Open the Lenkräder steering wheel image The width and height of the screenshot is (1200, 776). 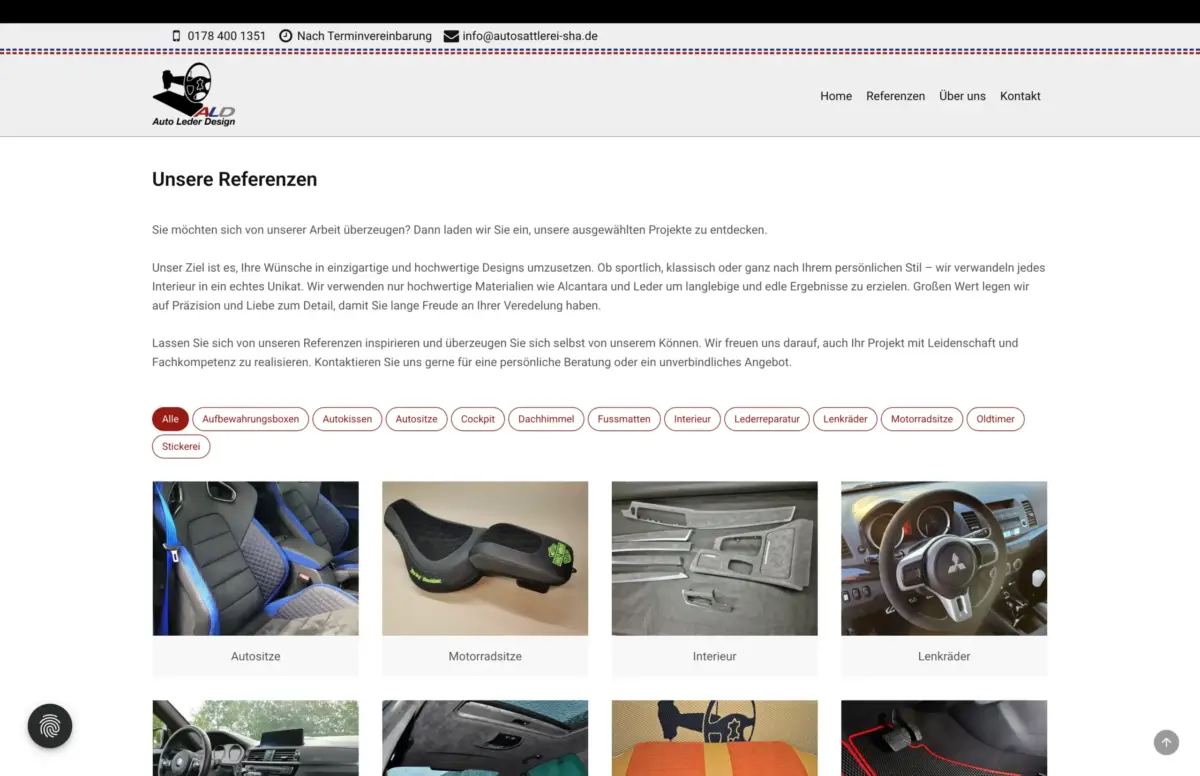(x=944, y=558)
